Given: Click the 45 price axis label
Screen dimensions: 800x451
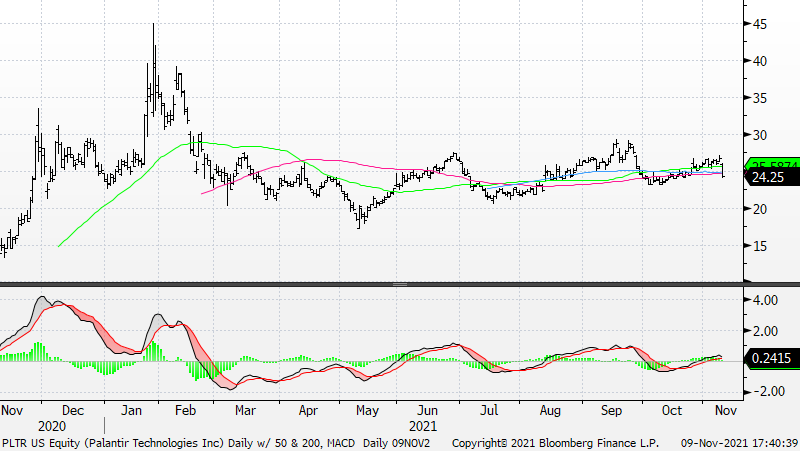Looking at the screenshot, I should pyautogui.click(x=759, y=24).
